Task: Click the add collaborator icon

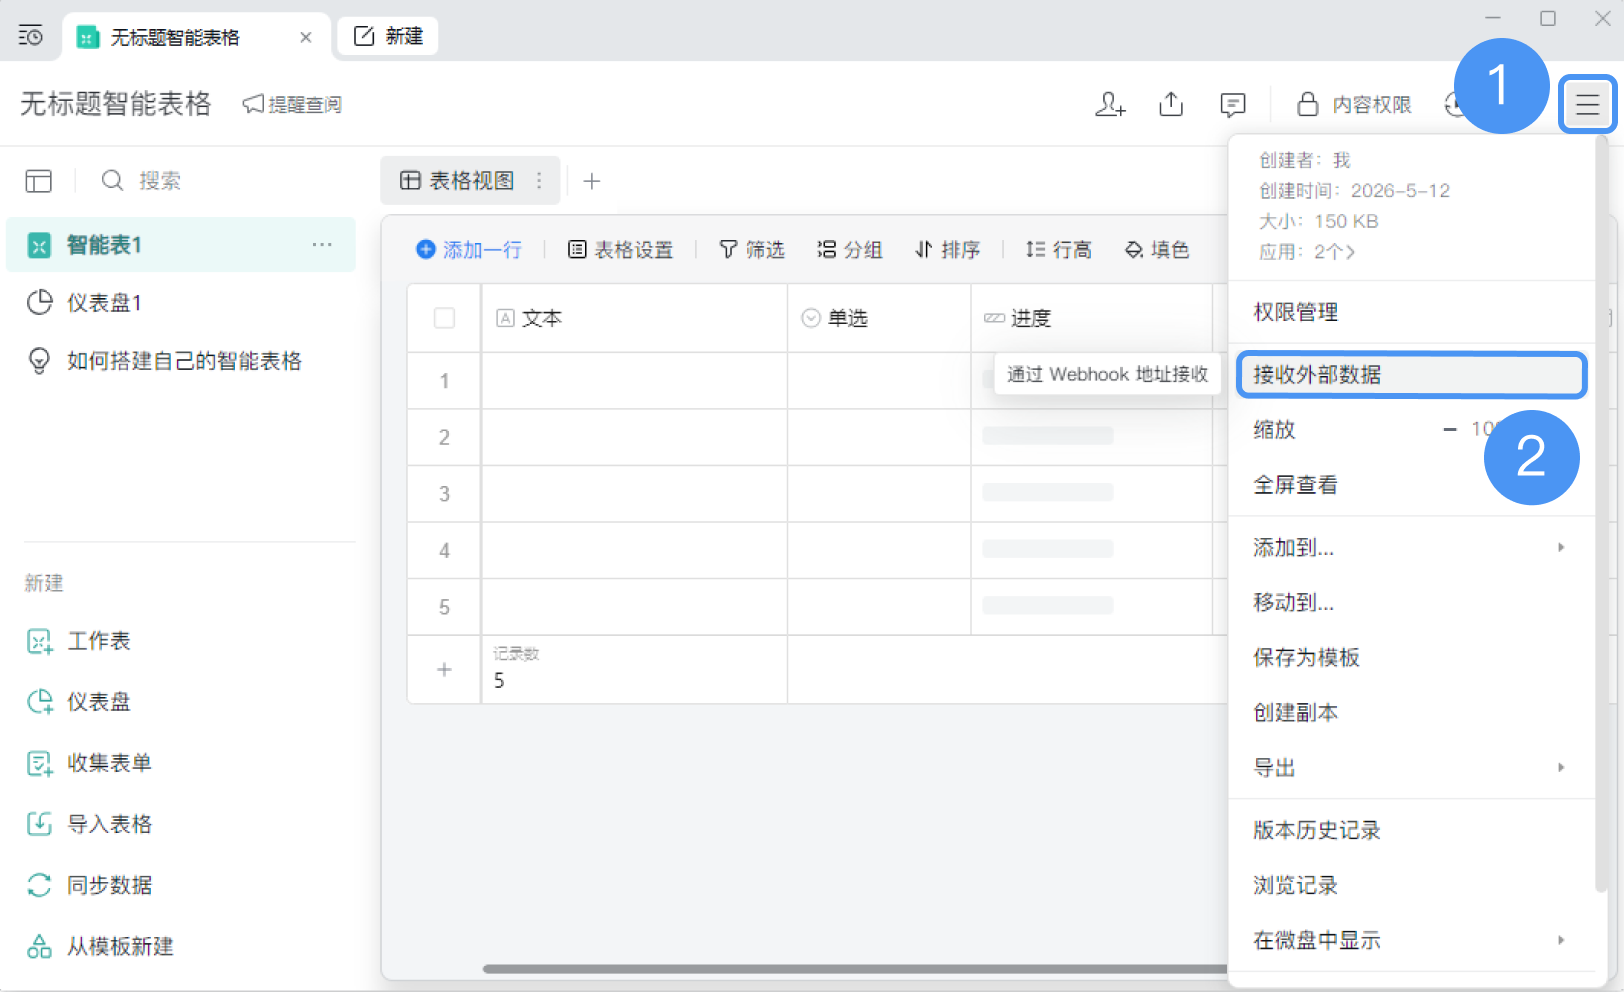Action: pos(1110,104)
